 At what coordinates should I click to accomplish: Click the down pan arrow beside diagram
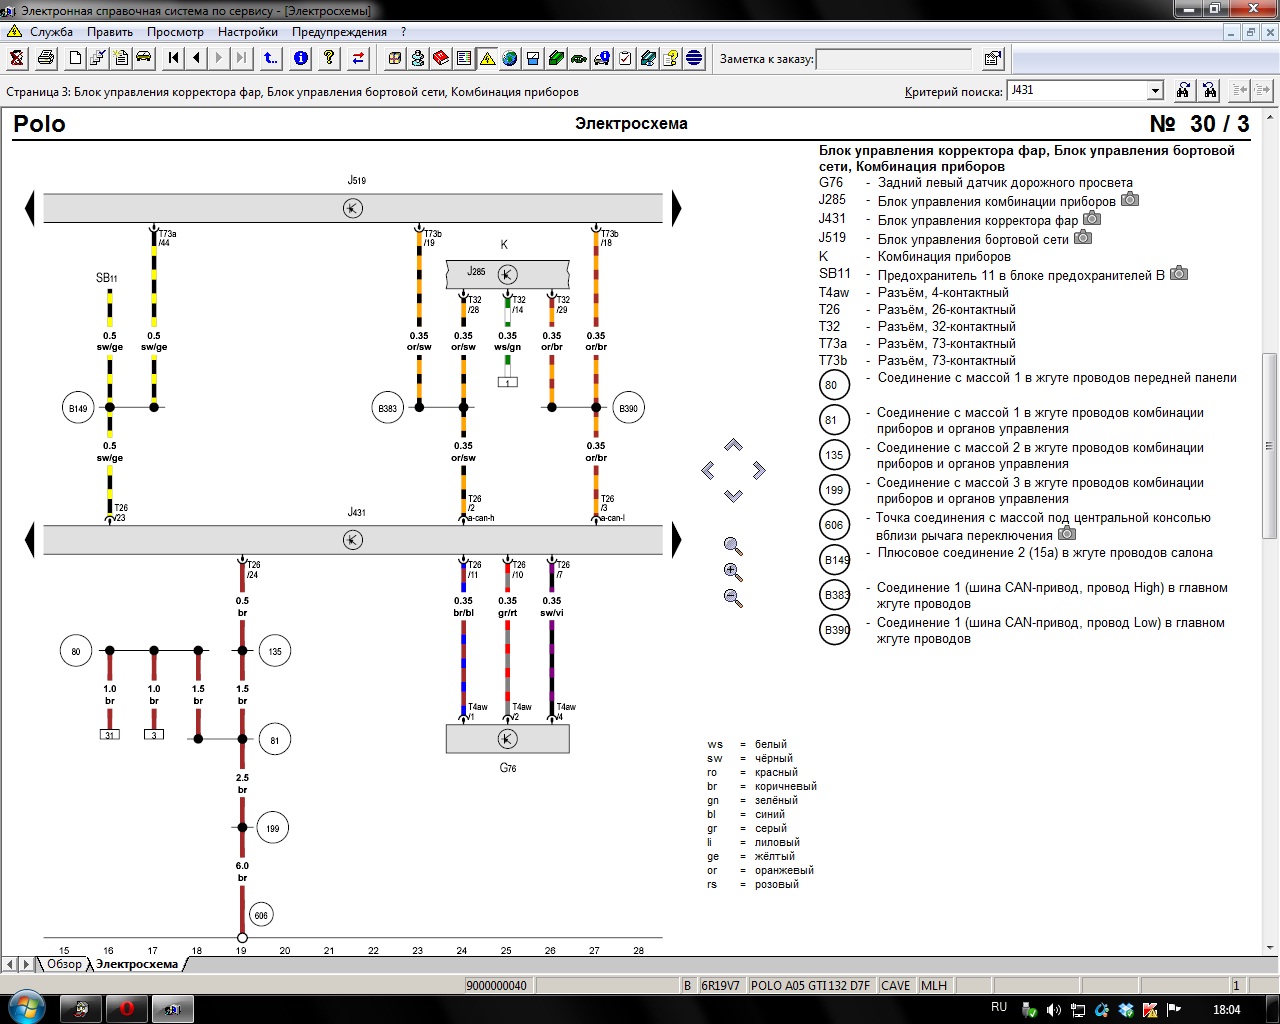[x=733, y=496]
